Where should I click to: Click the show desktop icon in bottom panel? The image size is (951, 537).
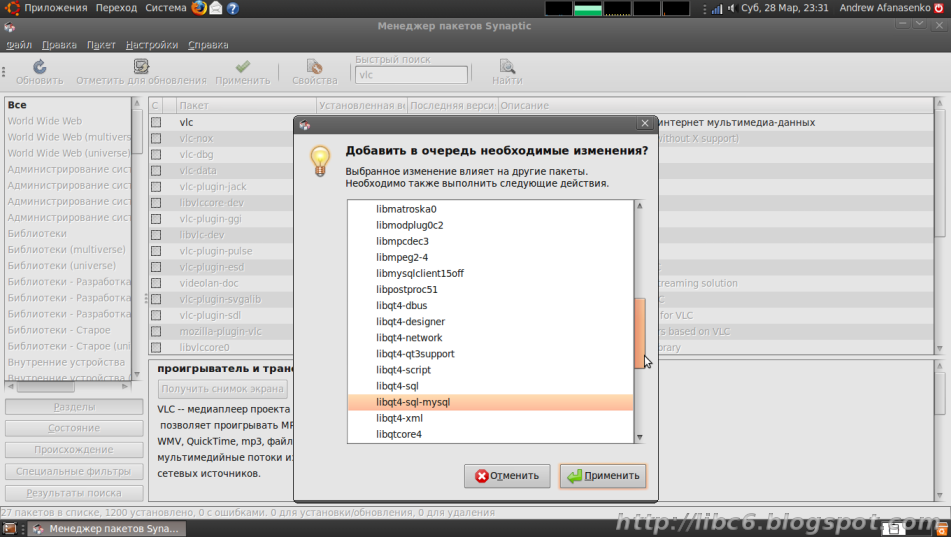tap(10, 529)
